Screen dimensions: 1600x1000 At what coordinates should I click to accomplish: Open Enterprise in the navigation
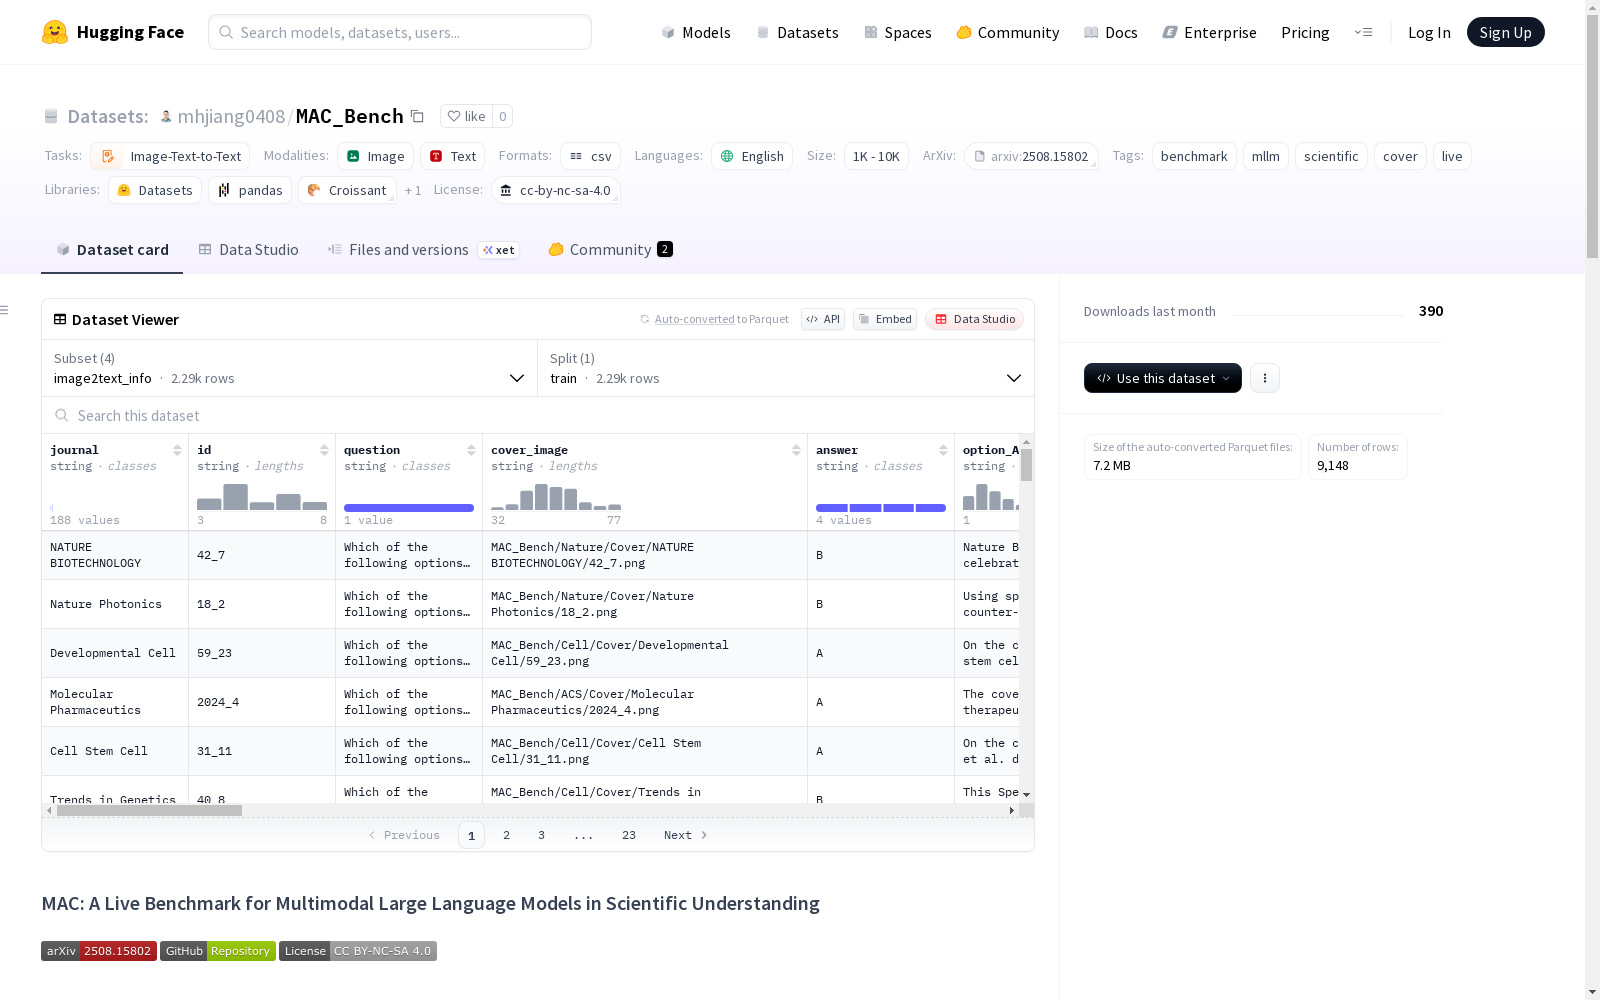(x=1210, y=32)
